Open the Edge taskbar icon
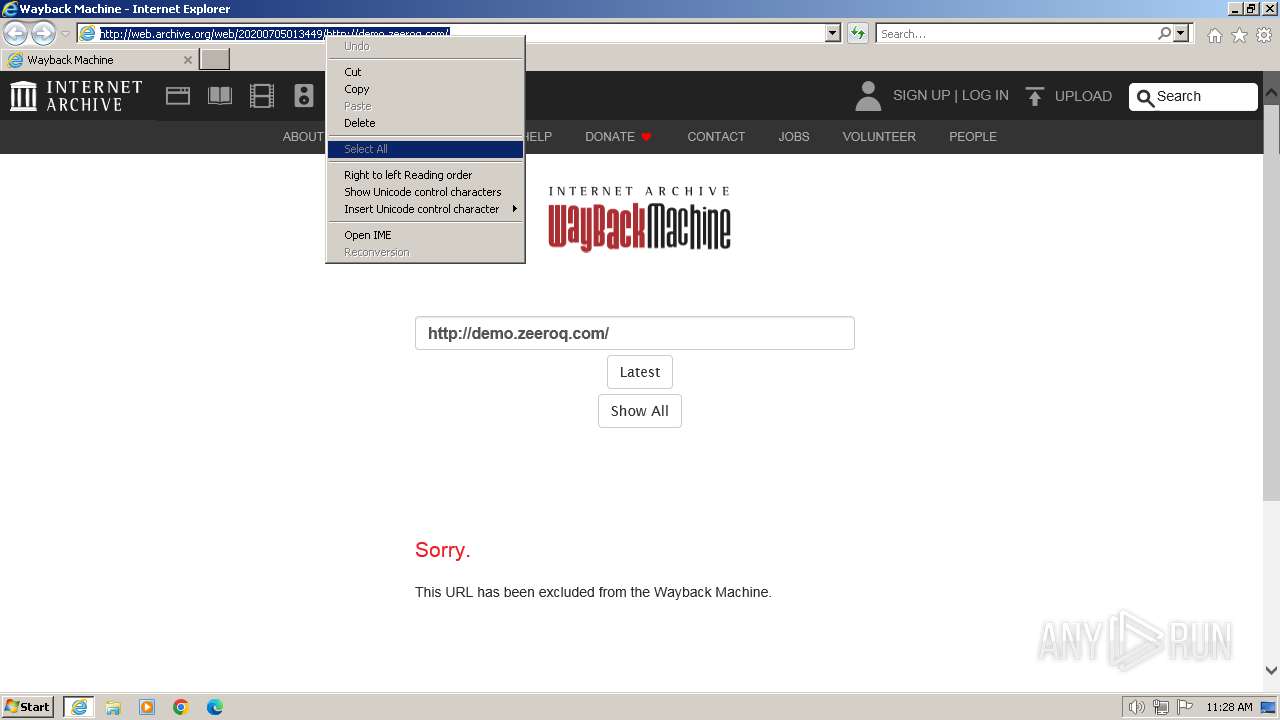Viewport: 1280px width, 720px height. [x=215, y=707]
